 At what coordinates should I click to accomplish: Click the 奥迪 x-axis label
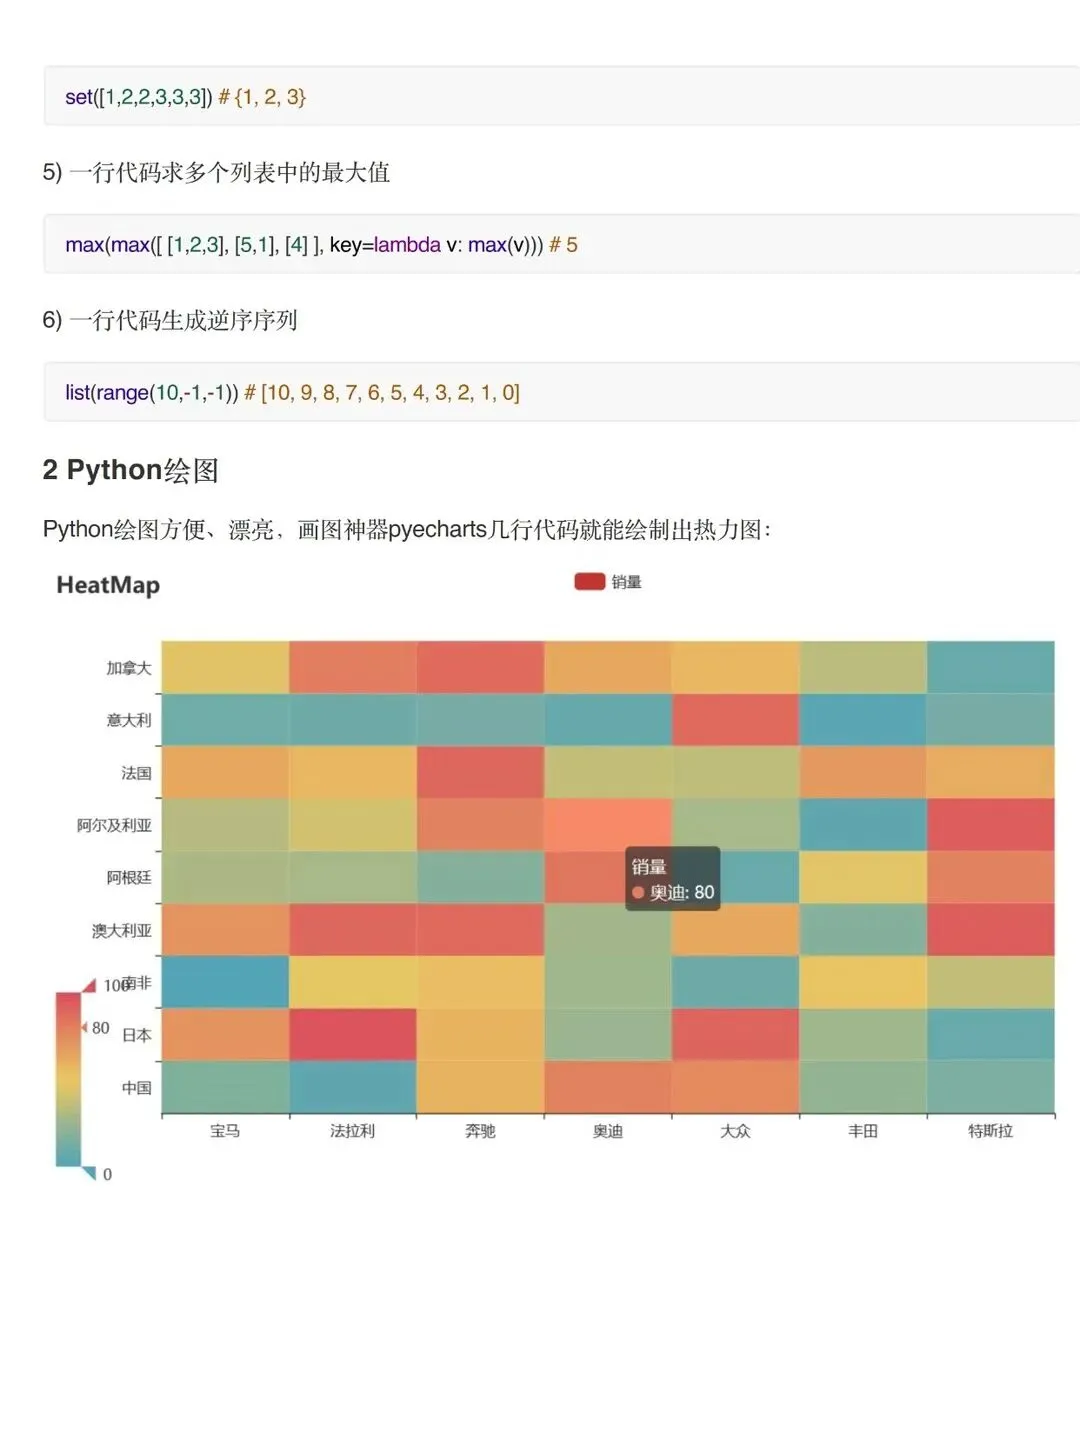(x=608, y=1131)
